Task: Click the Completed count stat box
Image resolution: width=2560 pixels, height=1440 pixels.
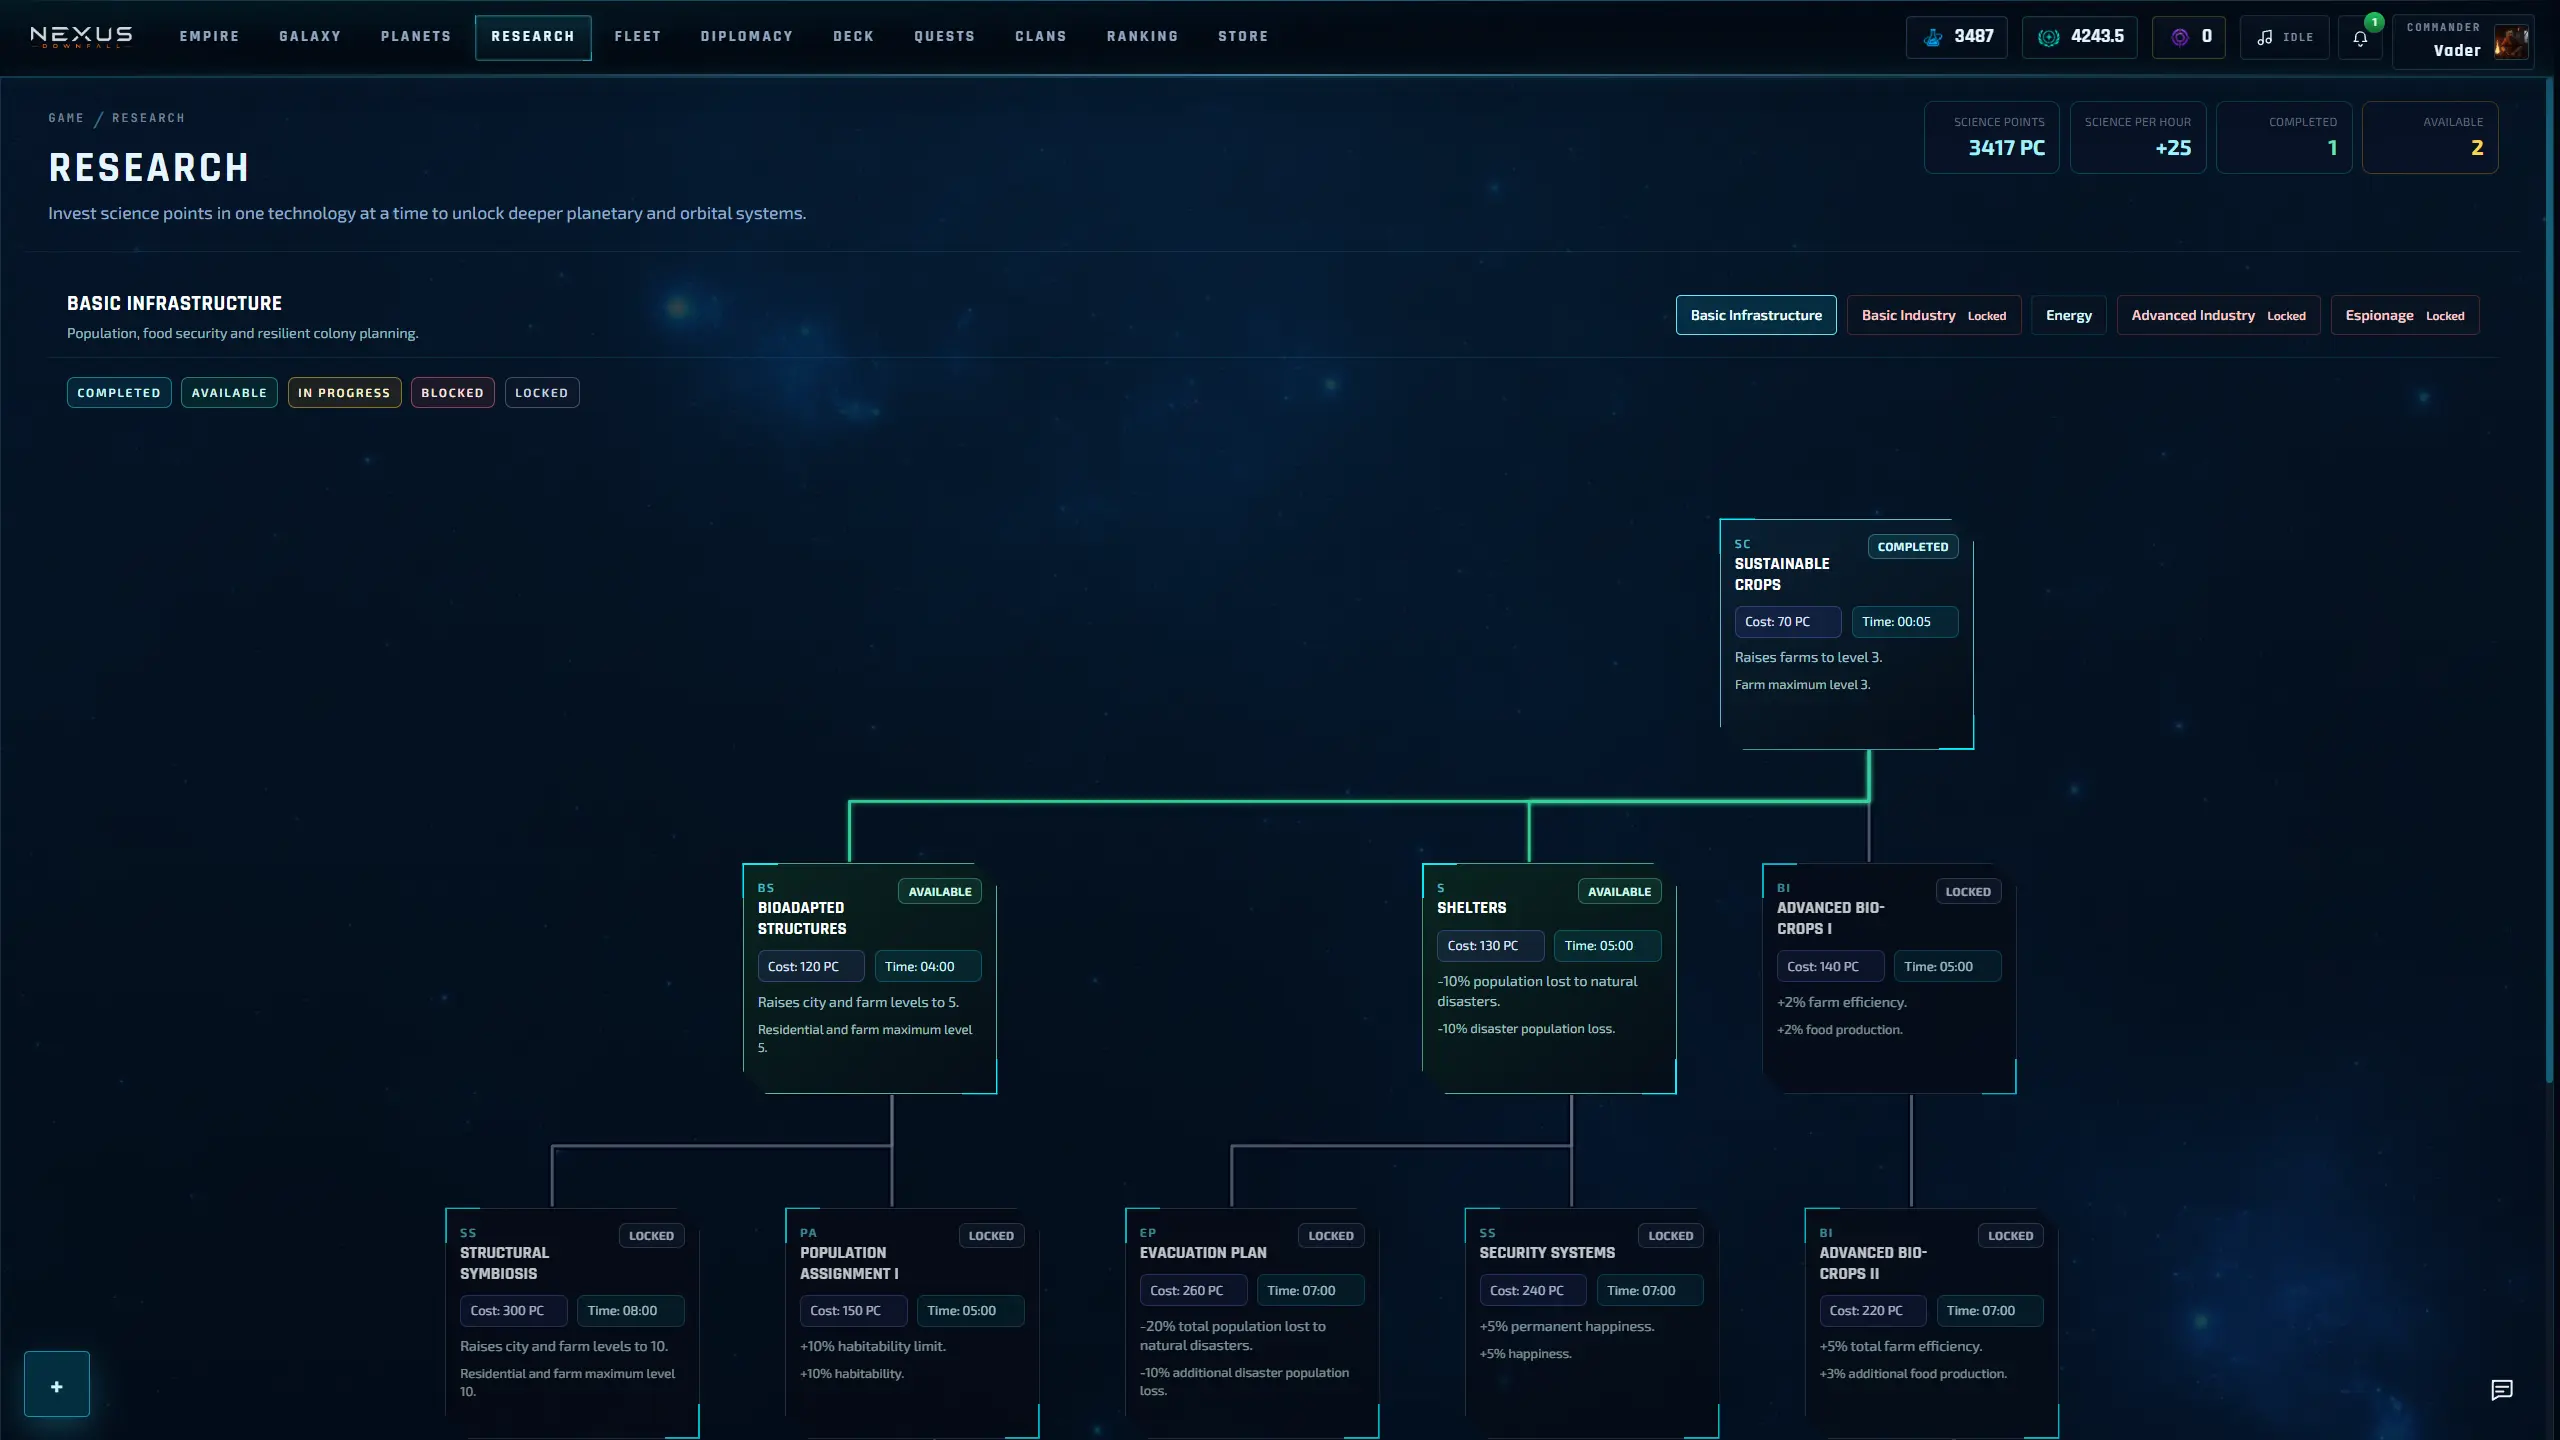Action: click(x=2284, y=137)
